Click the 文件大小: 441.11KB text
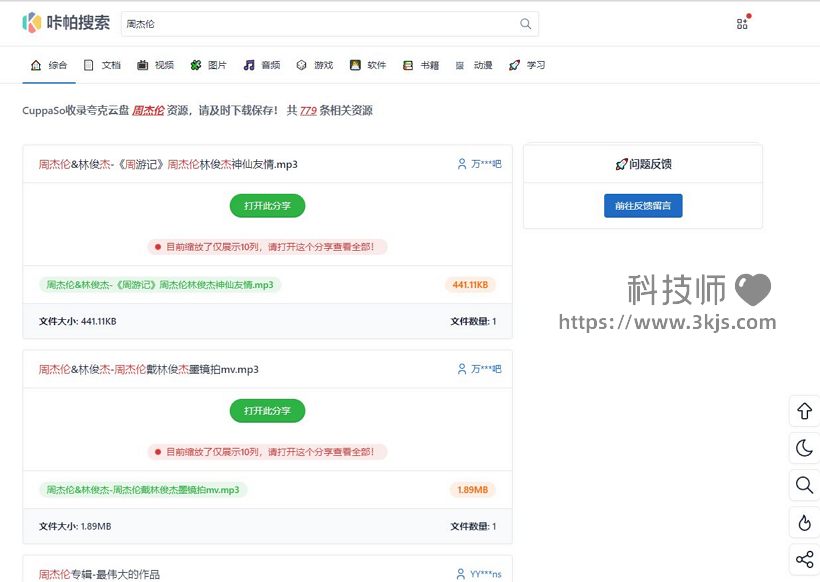The height and width of the screenshot is (582, 820). [77, 321]
